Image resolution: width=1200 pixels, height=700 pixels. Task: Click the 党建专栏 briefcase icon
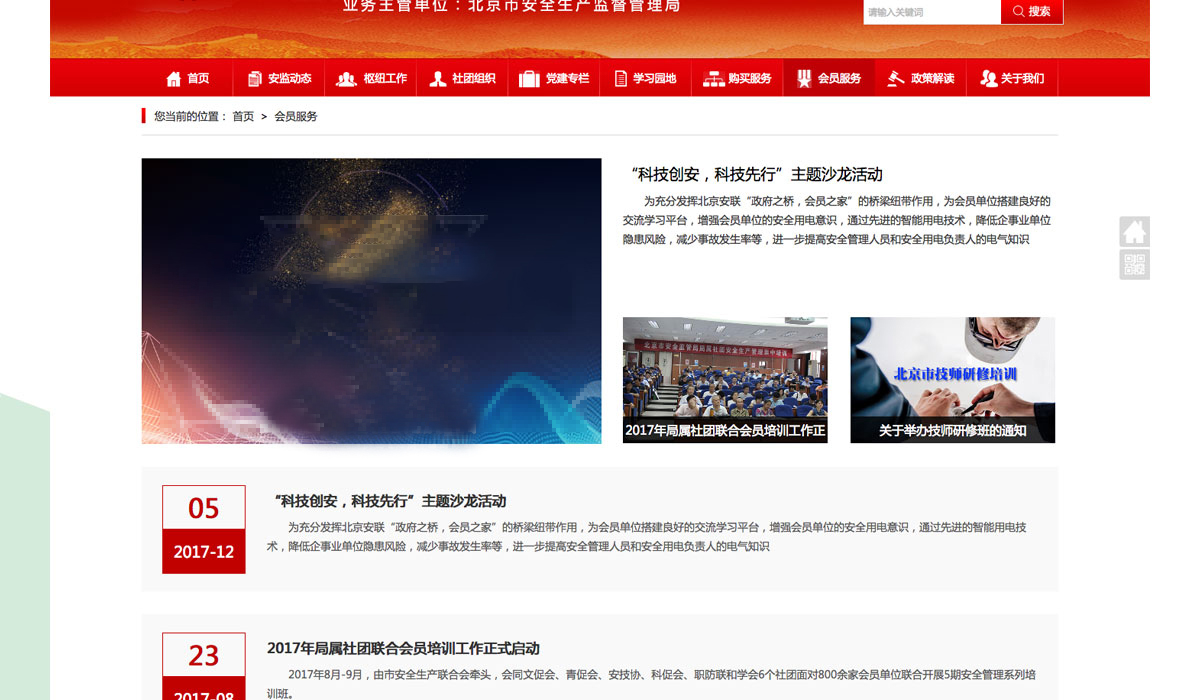coord(528,79)
